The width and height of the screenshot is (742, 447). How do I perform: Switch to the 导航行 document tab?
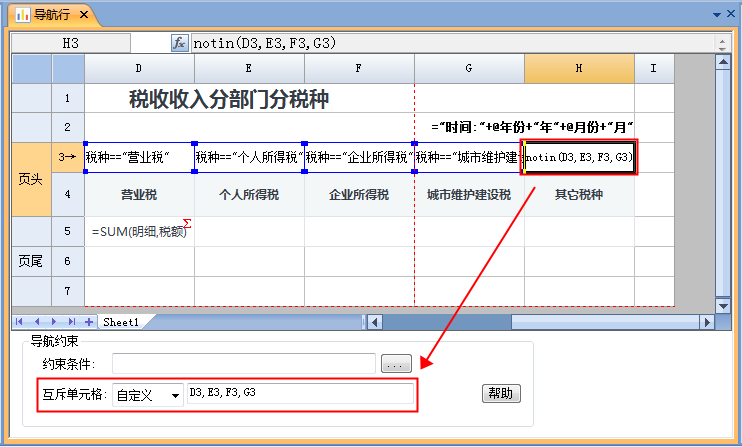(x=46, y=15)
